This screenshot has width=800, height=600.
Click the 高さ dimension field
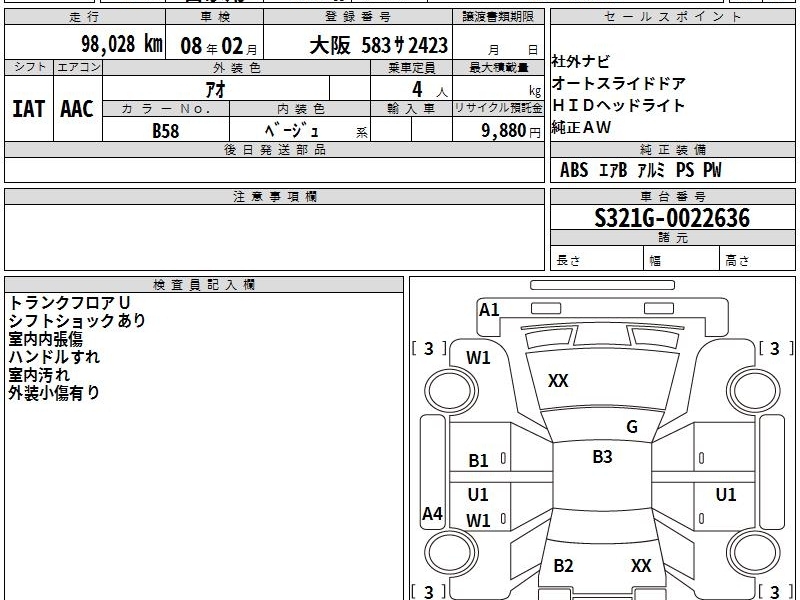[x=757, y=260]
